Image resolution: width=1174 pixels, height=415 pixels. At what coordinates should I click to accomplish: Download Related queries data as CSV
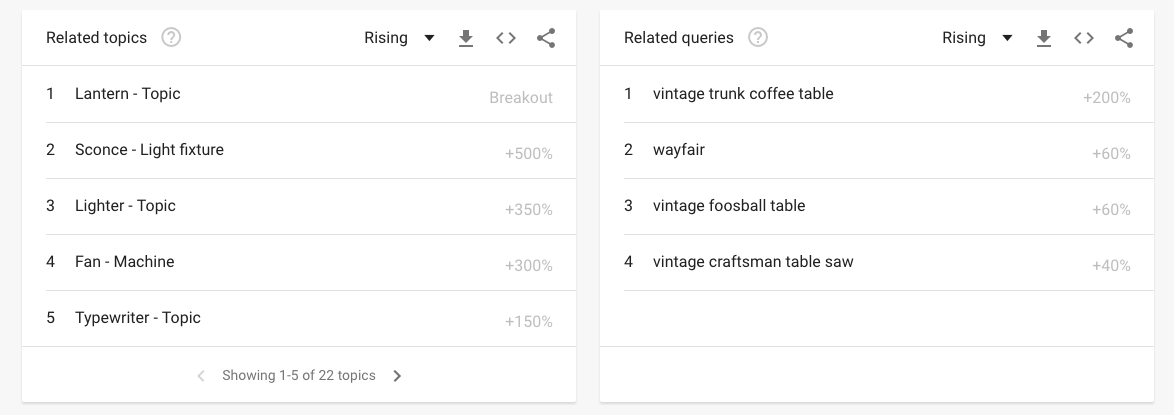click(1044, 38)
